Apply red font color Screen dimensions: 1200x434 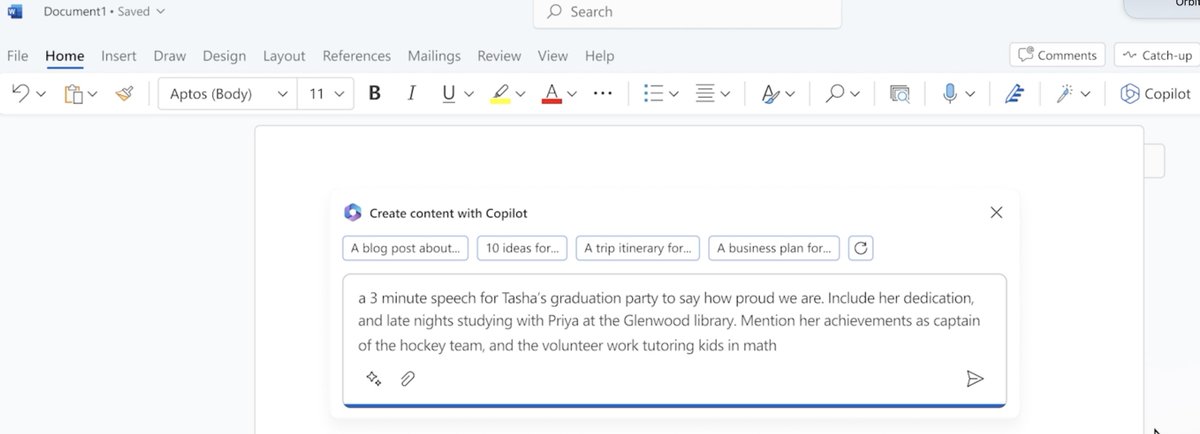coord(551,94)
